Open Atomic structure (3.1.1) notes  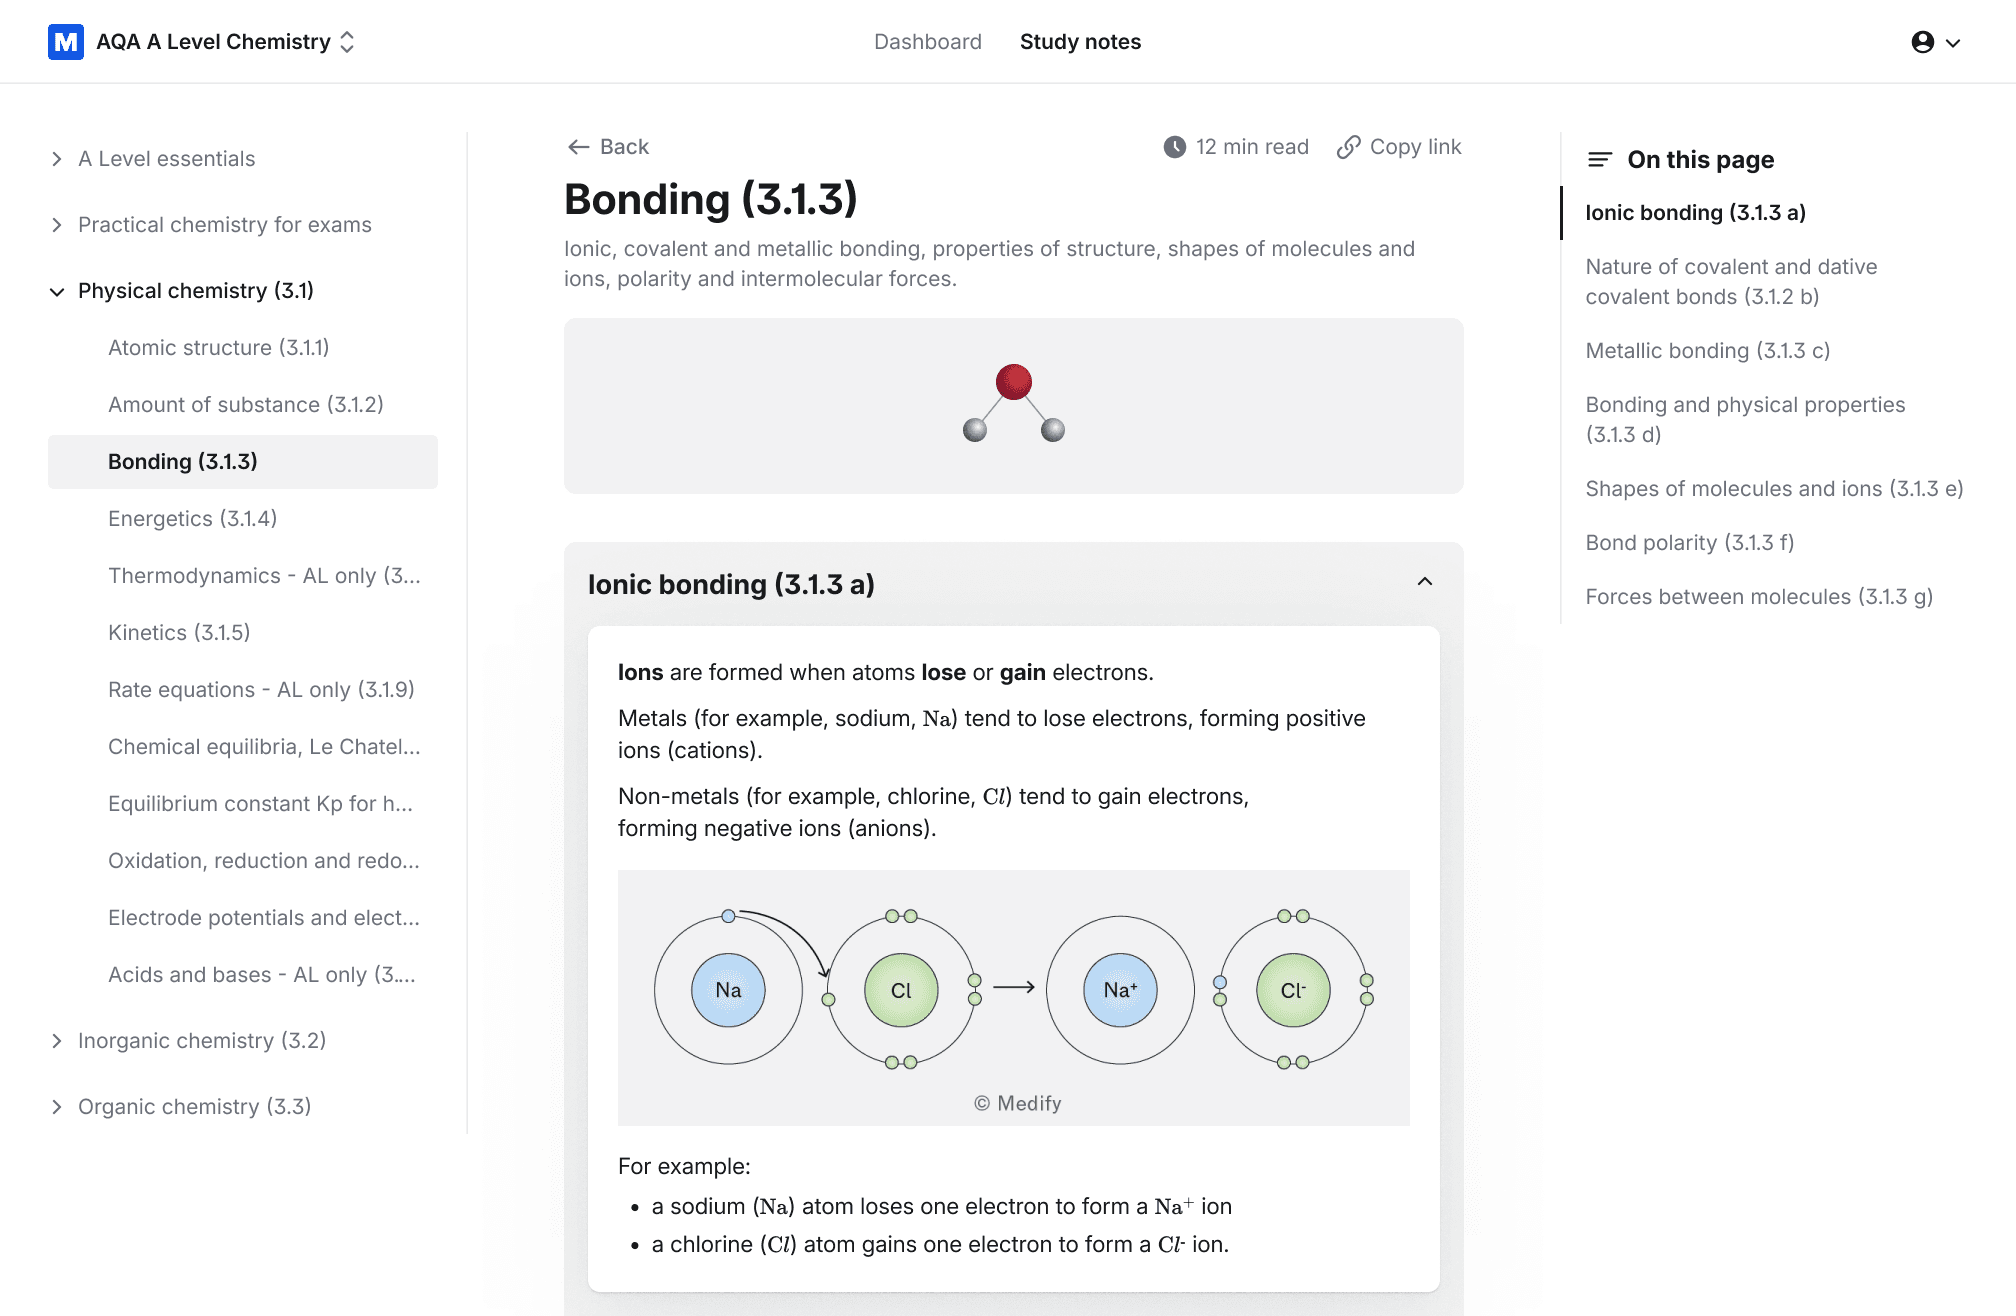coord(218,348)
